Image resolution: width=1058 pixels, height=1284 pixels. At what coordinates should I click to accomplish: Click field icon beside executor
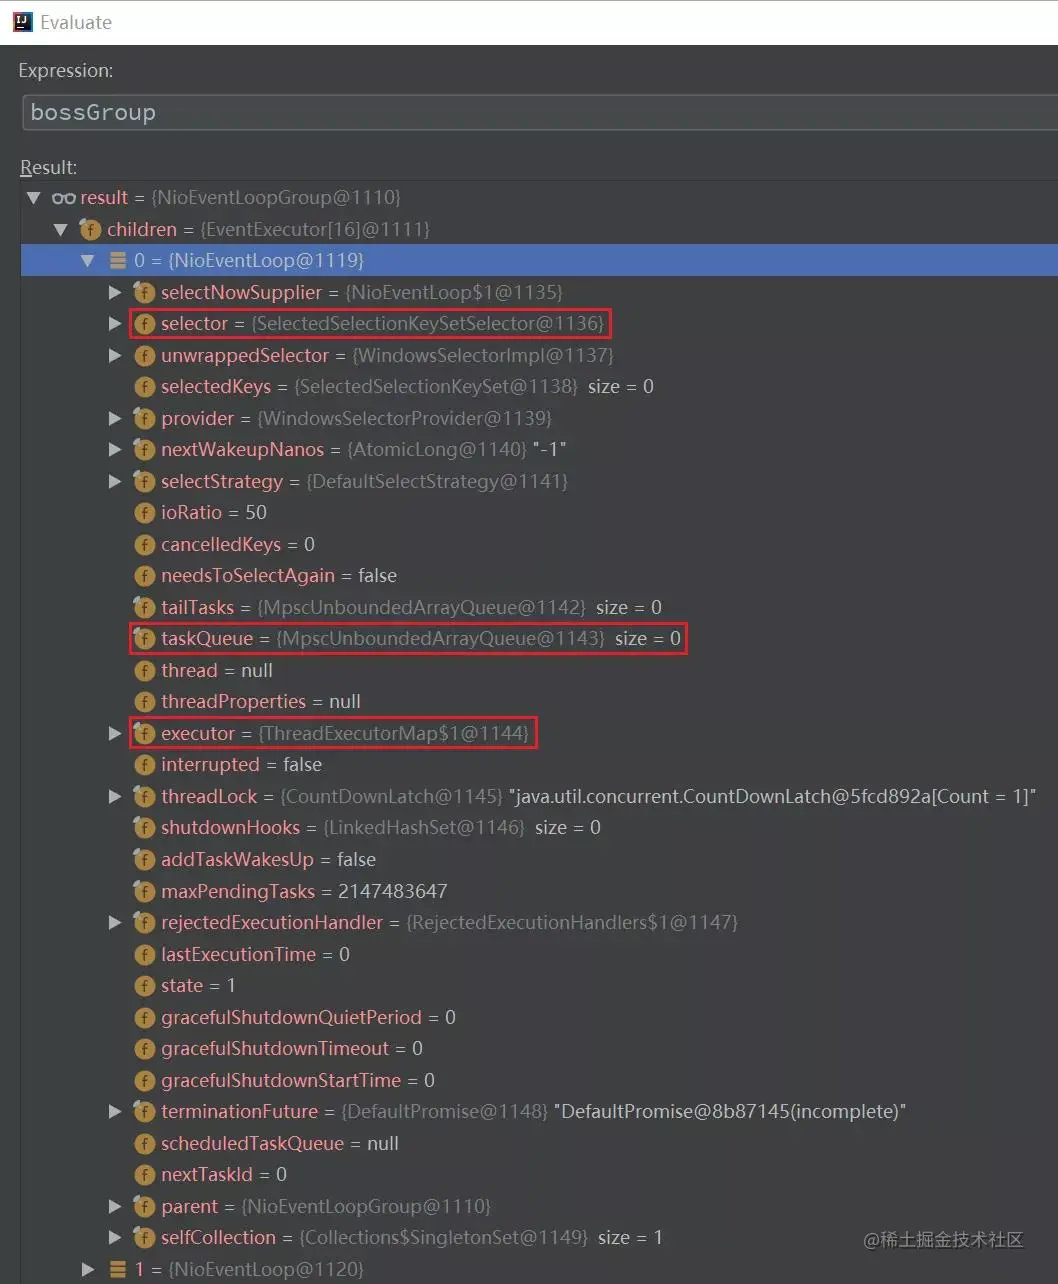pyautogui.click(x=144, y=734)
